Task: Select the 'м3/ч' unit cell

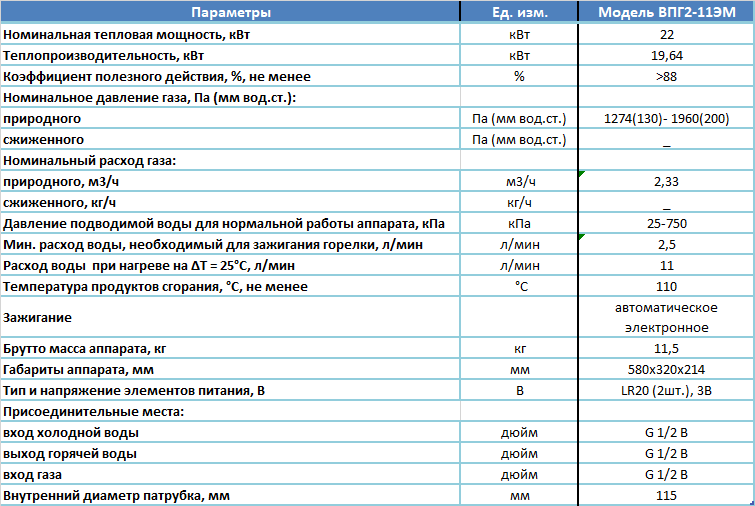Action: 520,182
